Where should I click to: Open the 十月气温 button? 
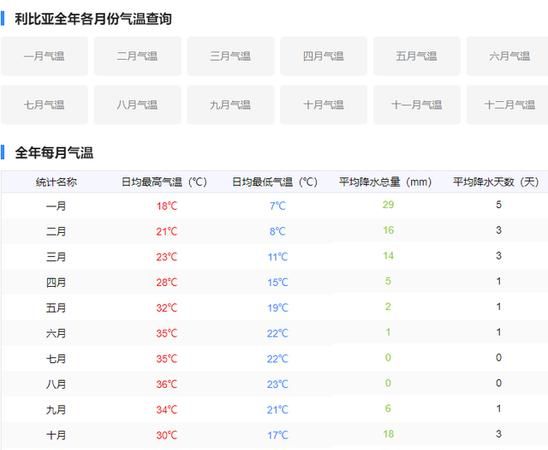[324, 104]
